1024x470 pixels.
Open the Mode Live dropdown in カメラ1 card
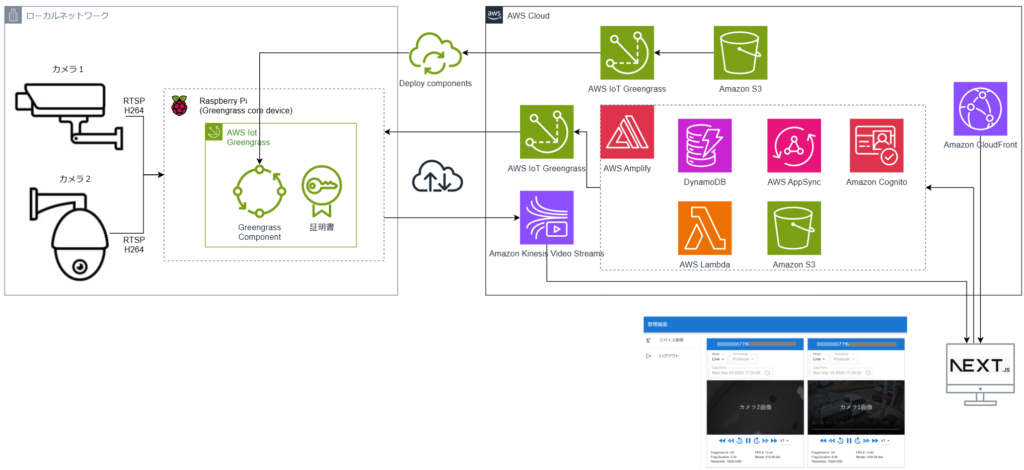[x=820, y=359]
